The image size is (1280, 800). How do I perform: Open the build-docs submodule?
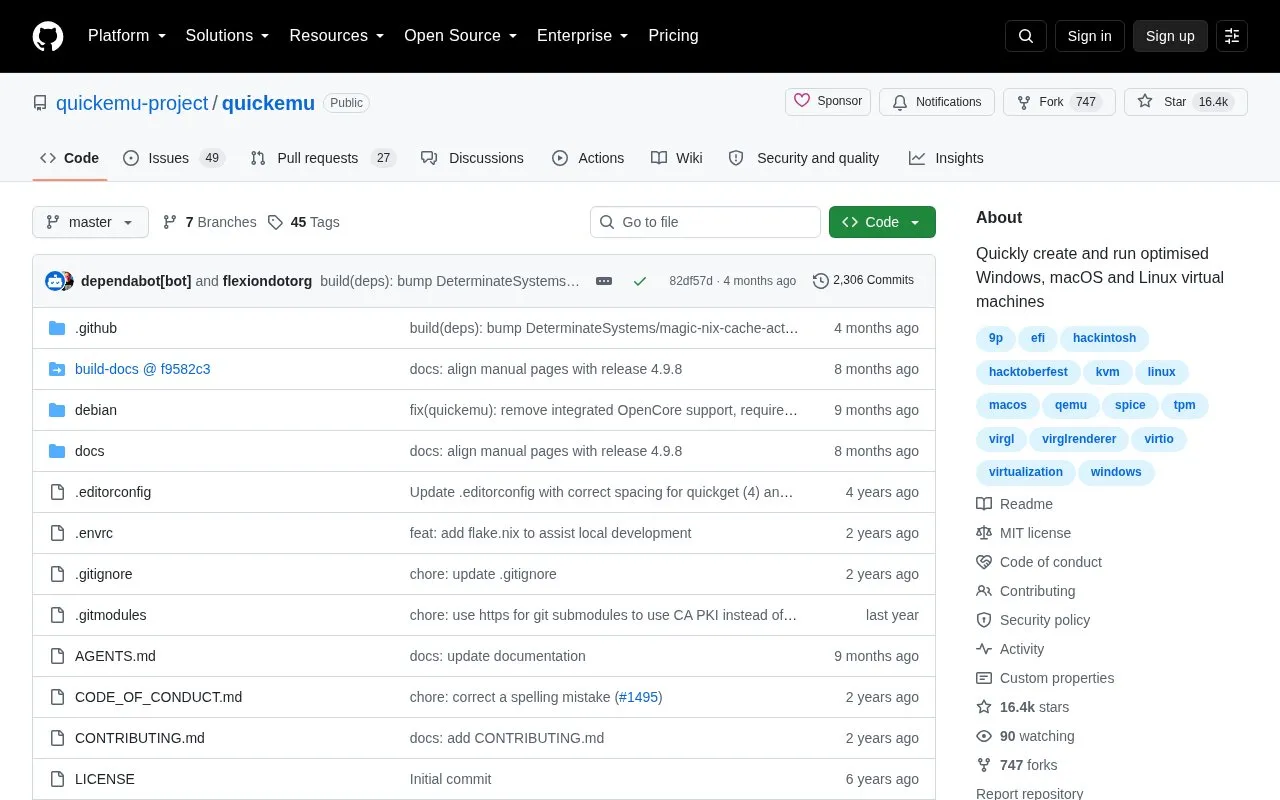[142, 369]
